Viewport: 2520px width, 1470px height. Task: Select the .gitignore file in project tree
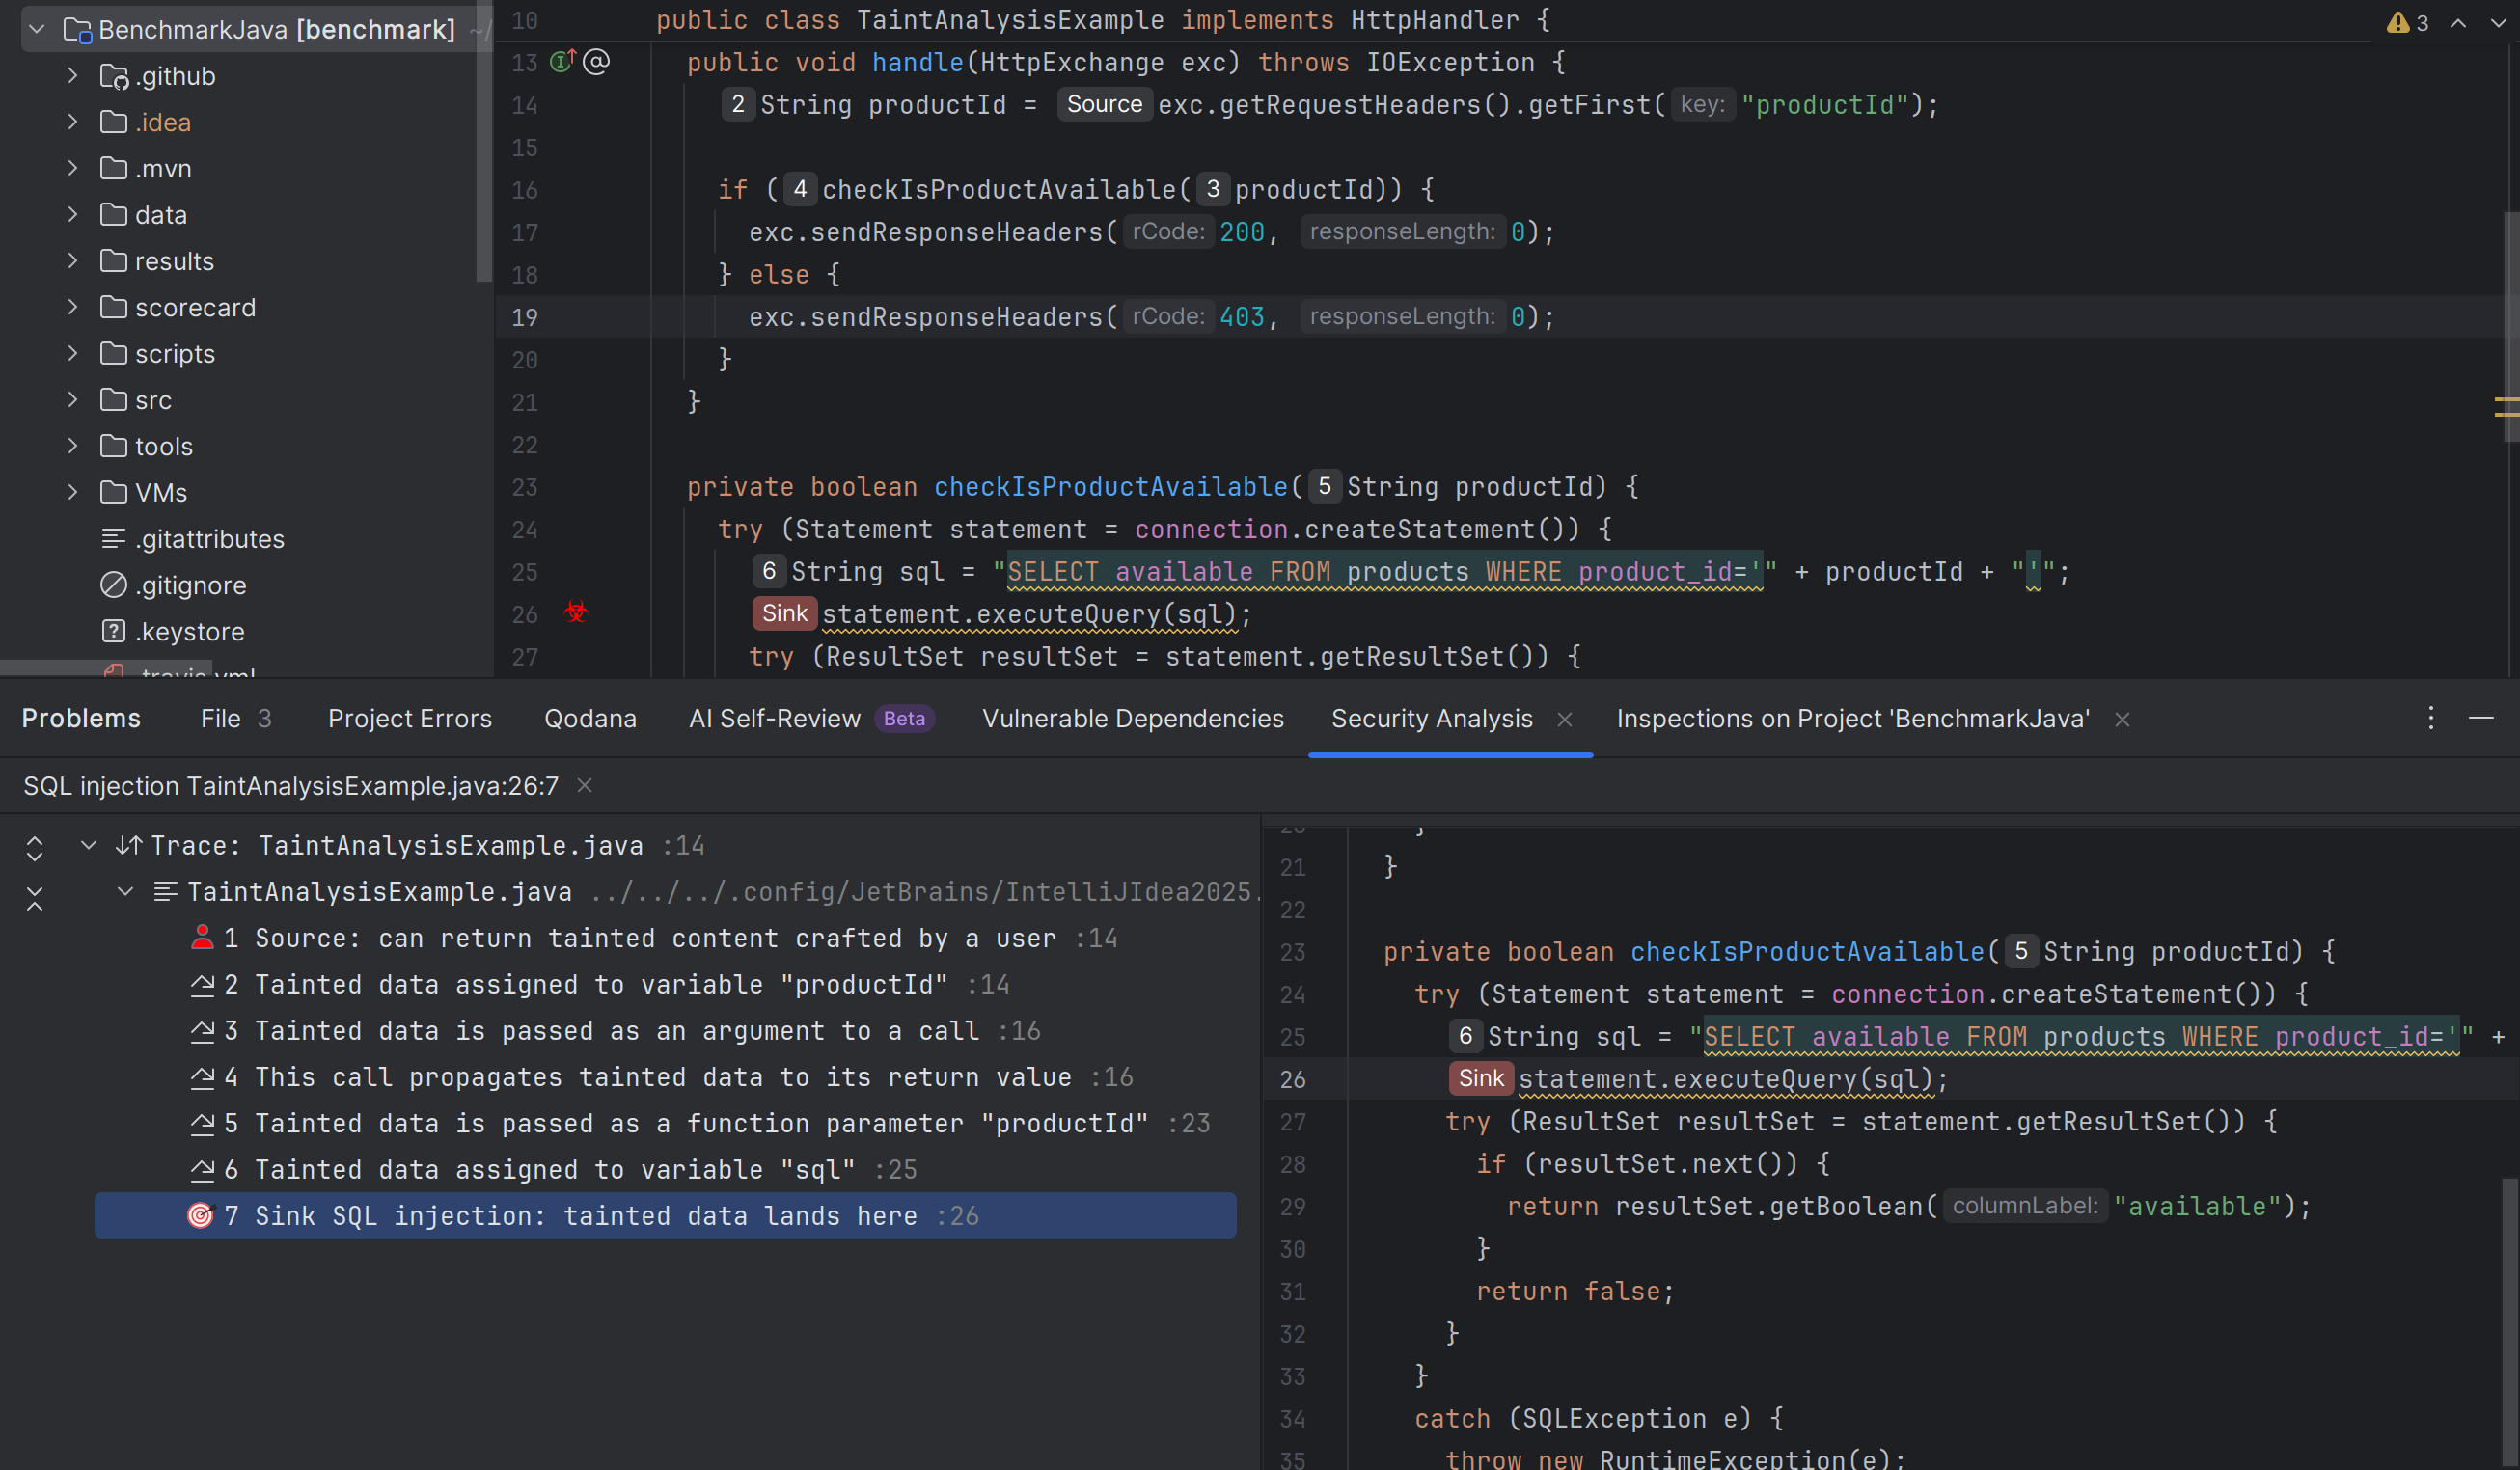coord(191,585)
